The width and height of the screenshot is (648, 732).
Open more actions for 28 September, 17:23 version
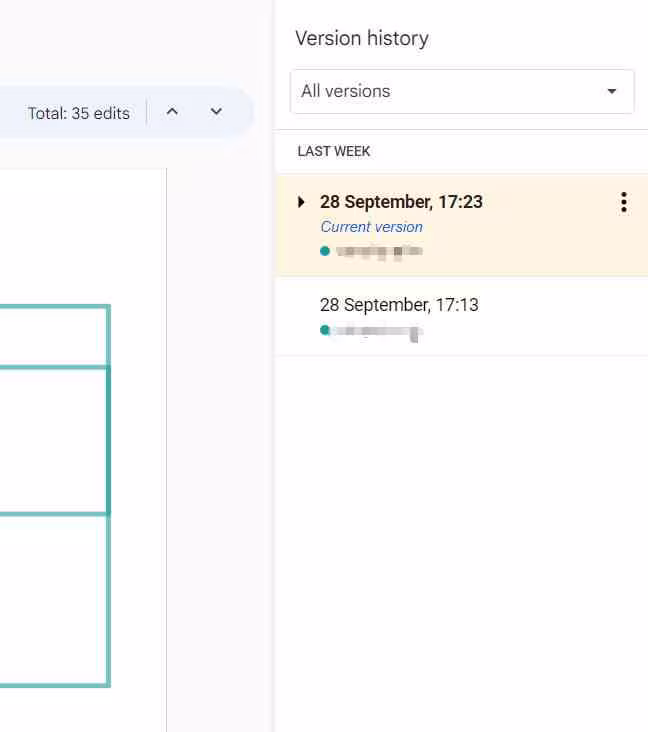[624, 203]
